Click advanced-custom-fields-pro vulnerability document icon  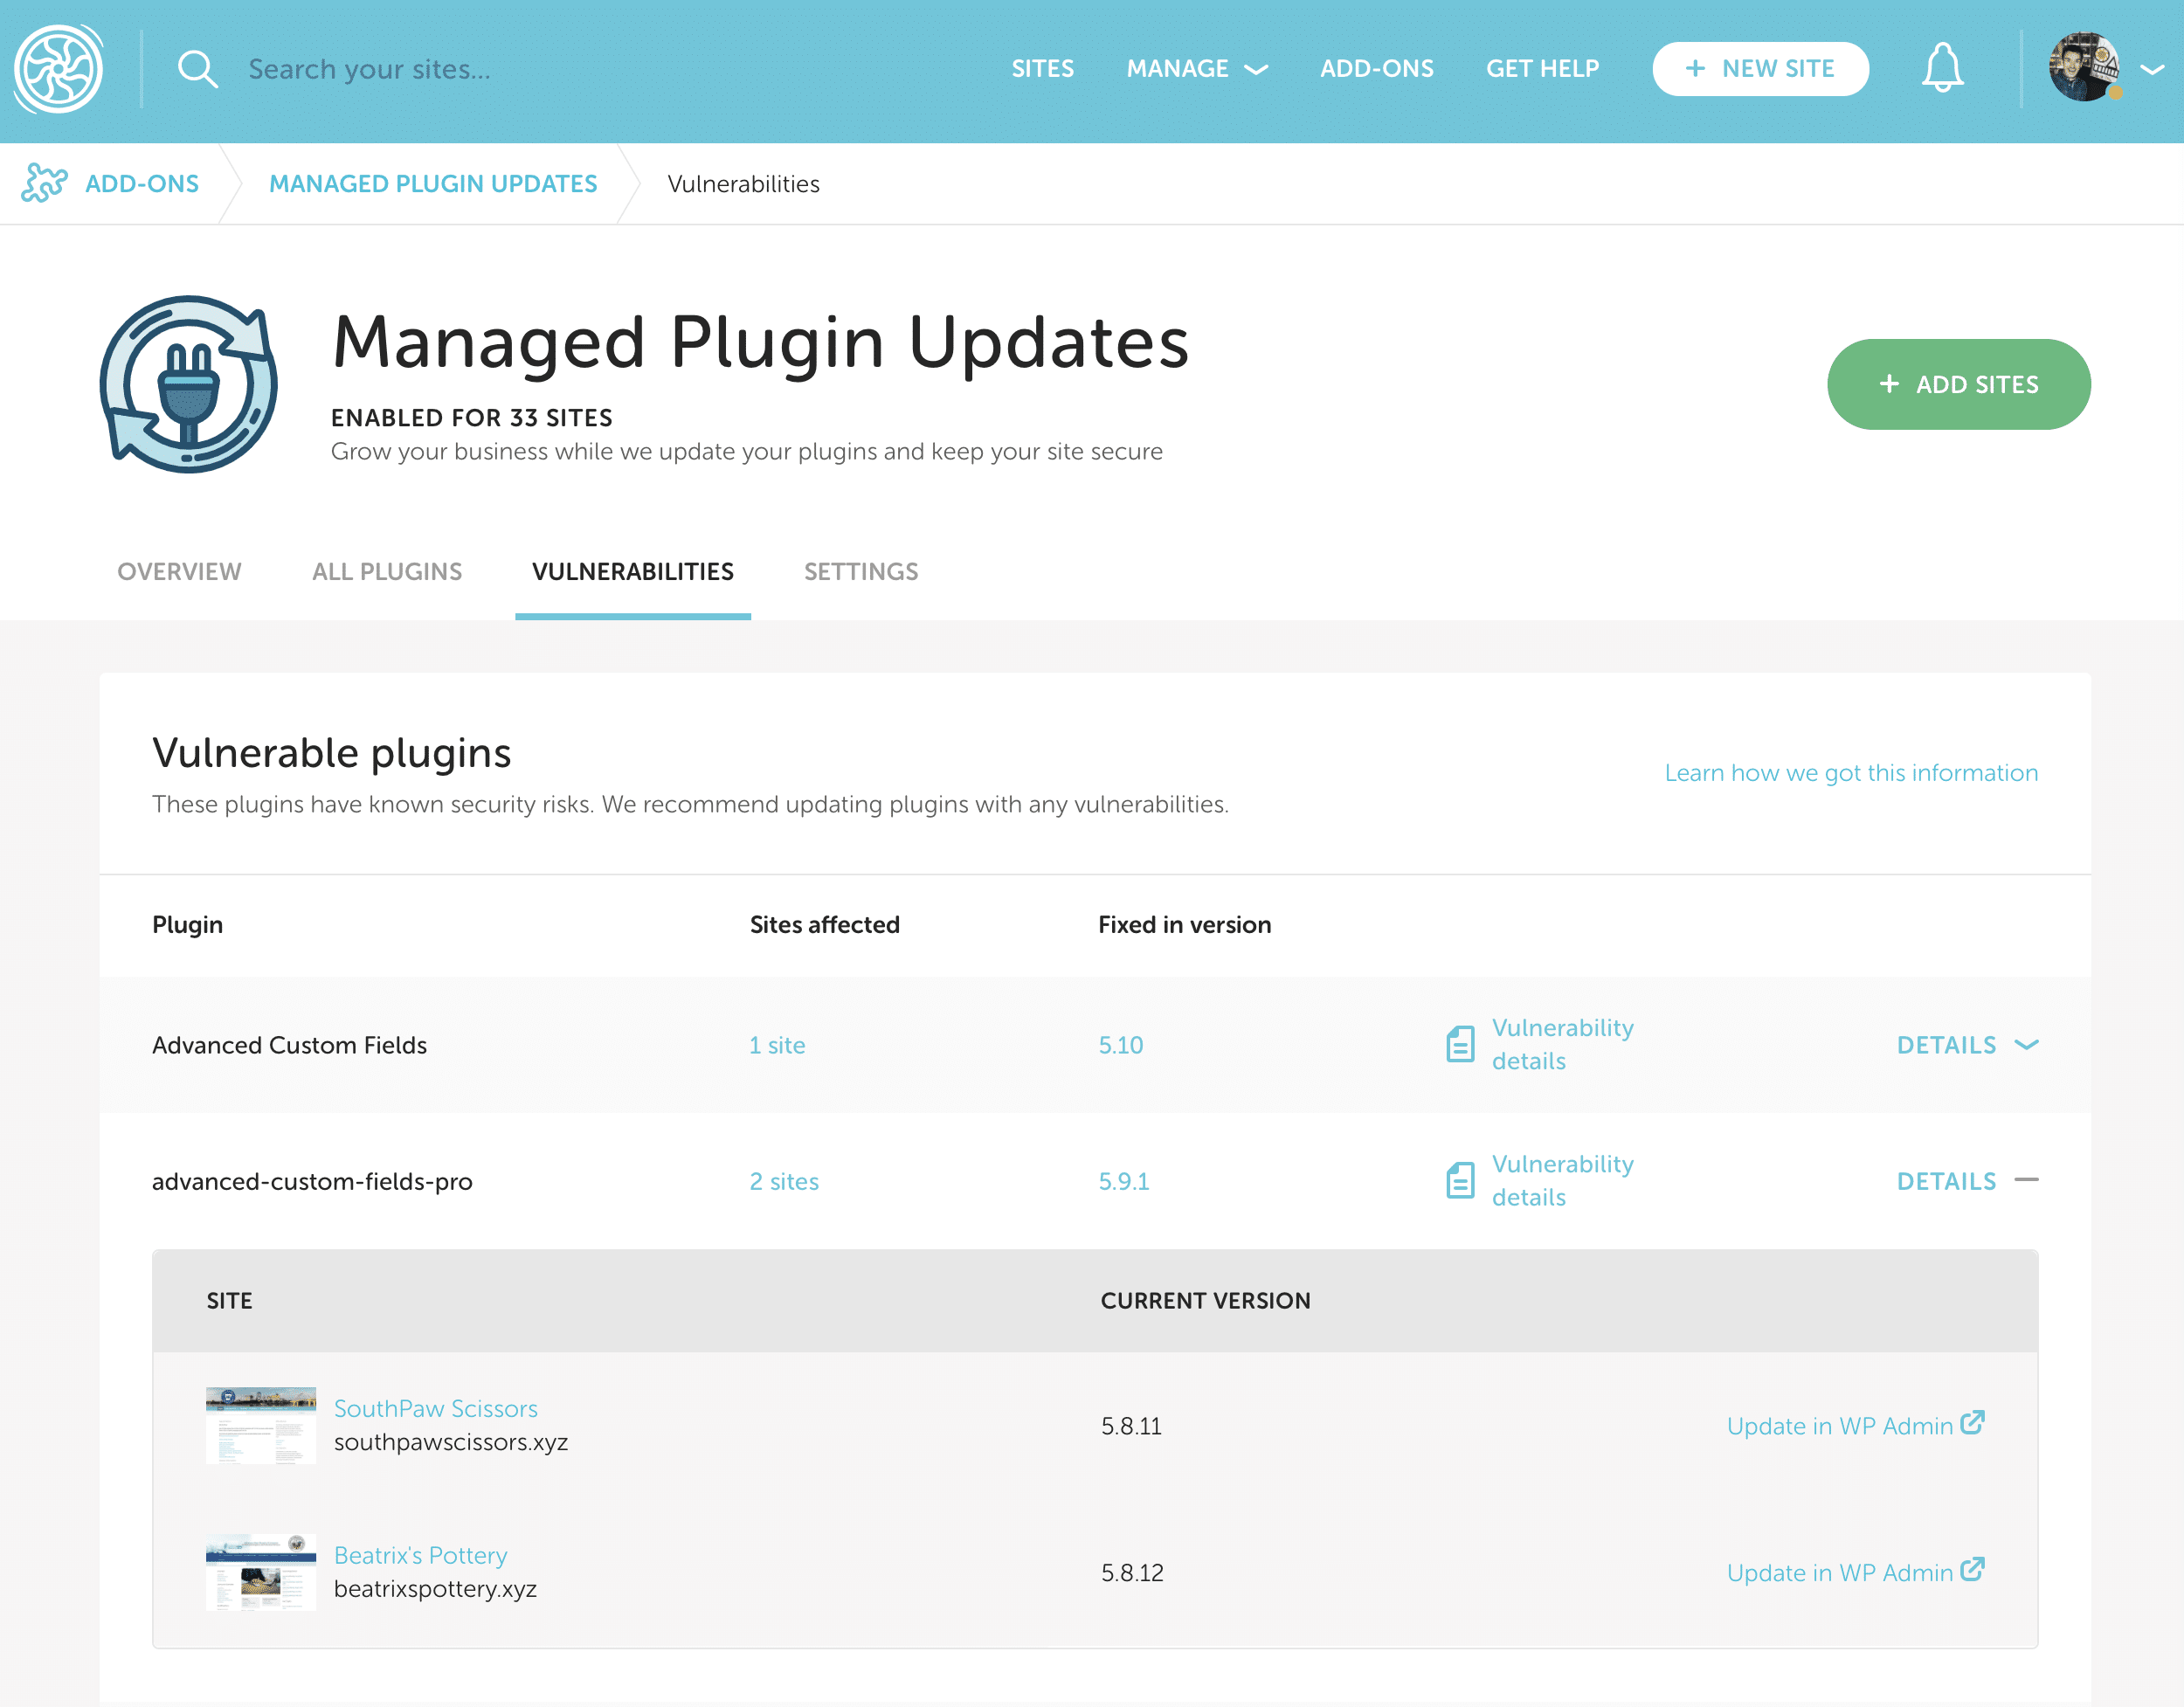[1460, 1180]
